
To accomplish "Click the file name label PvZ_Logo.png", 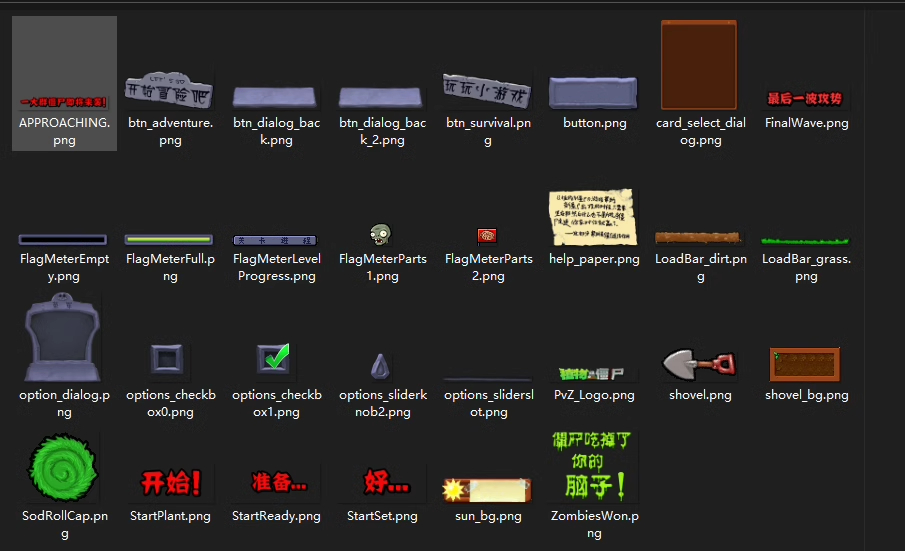I will (x=594, y=395).
